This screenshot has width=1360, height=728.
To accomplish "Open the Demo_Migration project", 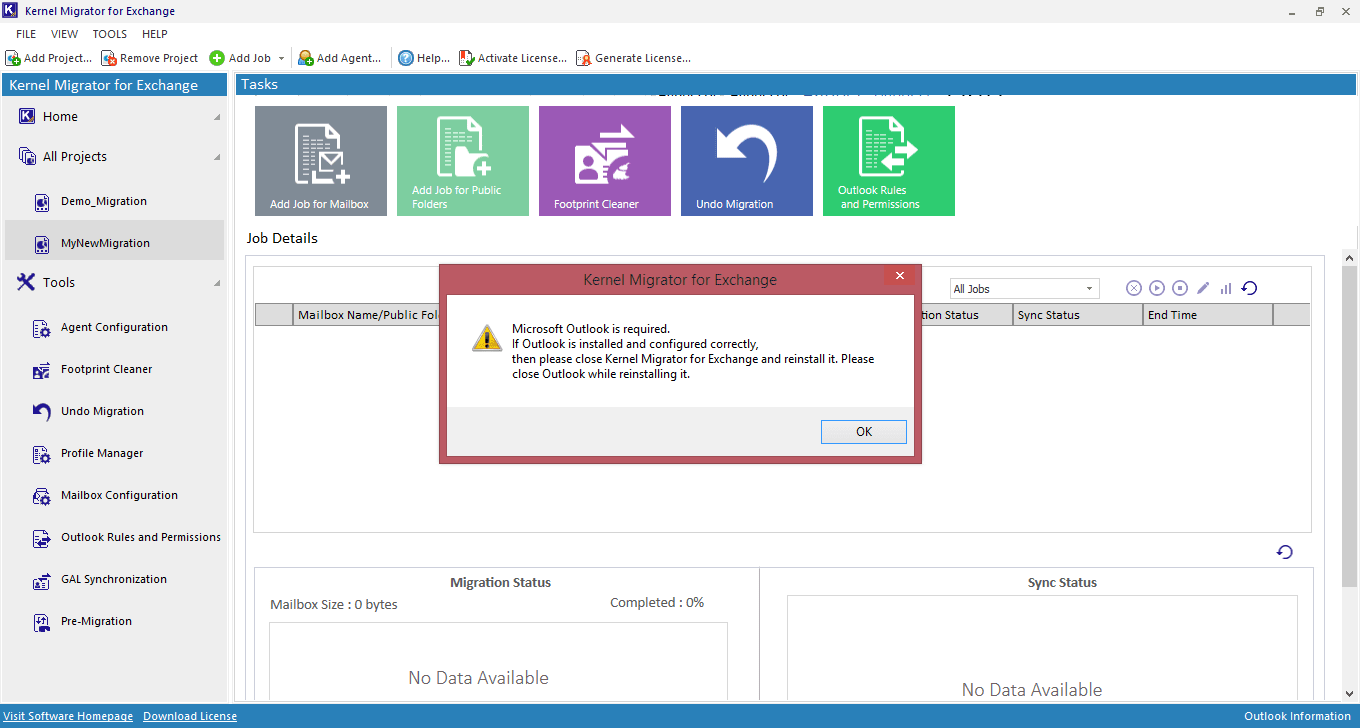I will pyautogui.click(x=104, y=201).
